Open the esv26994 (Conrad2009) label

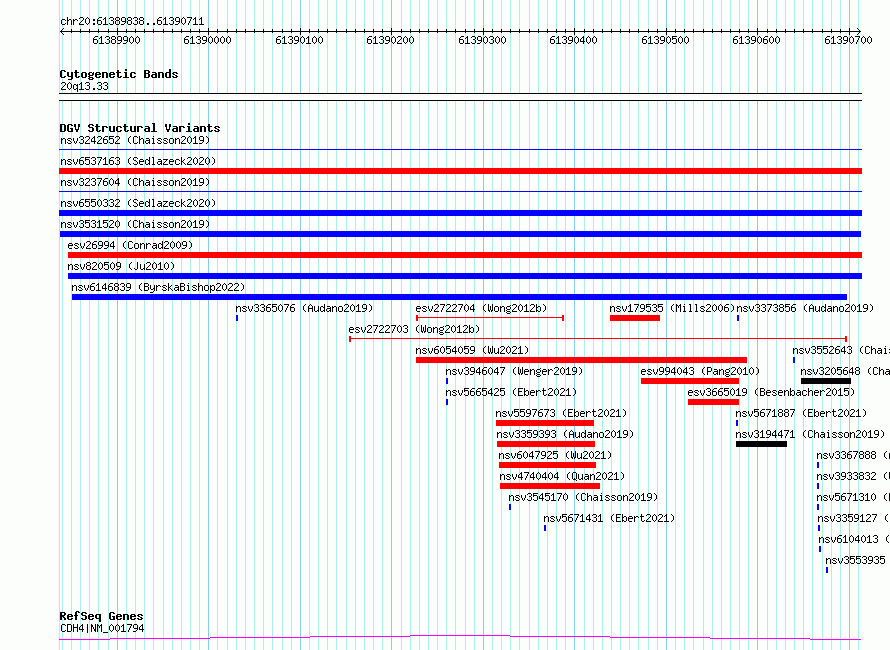click(130, 245)
